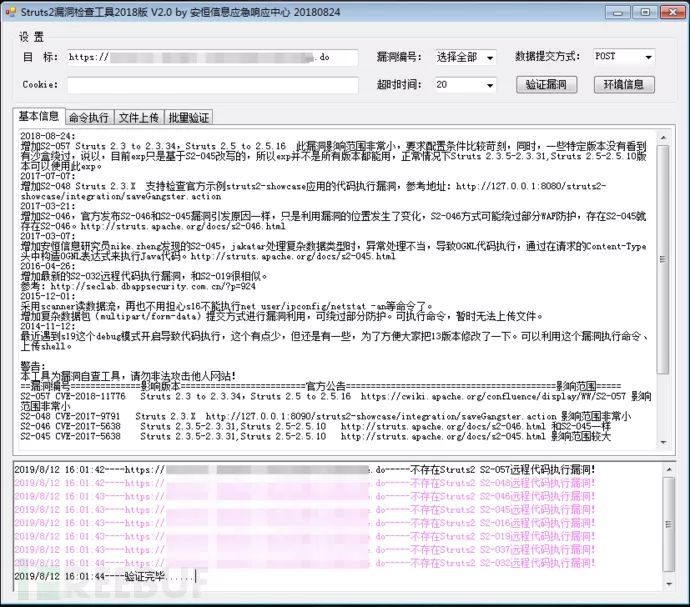Click log line for S2-032 result
690x607 pixels.
pyautogui.click(x=305, y=563)
